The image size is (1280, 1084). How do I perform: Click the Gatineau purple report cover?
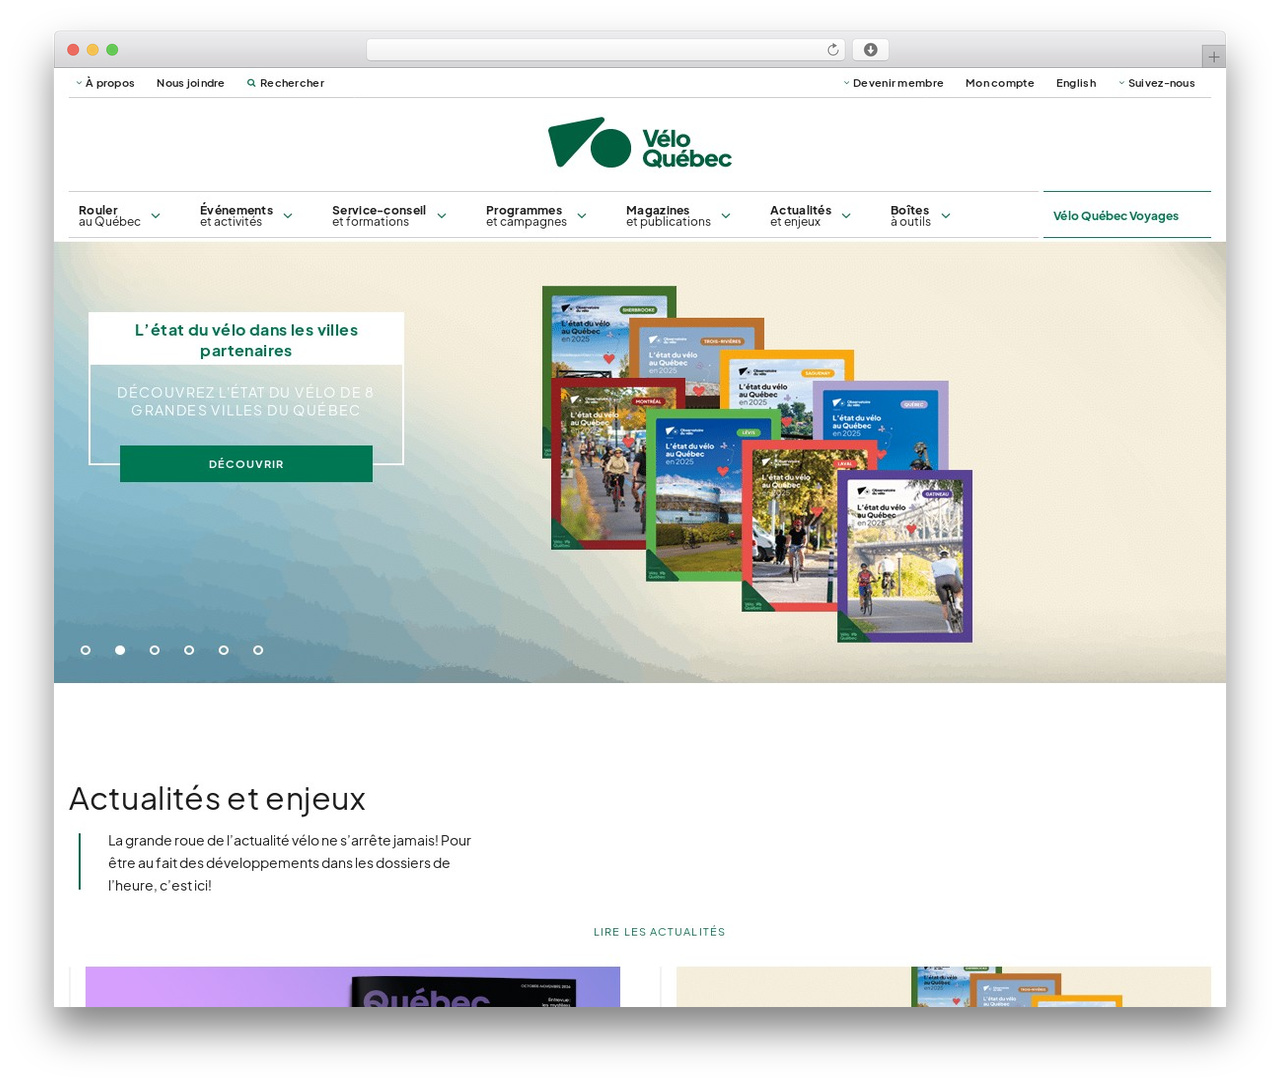[905, 556]
